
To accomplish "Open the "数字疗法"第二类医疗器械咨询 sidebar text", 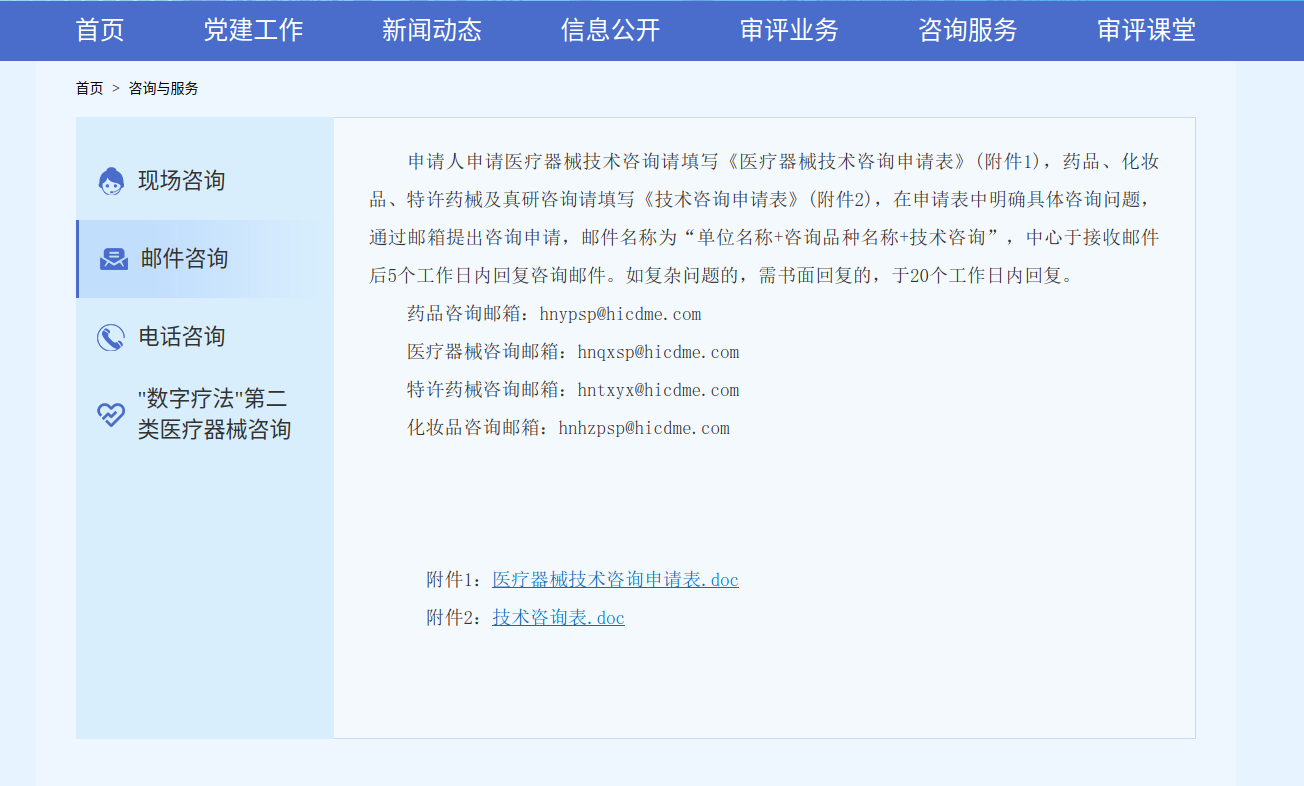I will coord(214,414).
